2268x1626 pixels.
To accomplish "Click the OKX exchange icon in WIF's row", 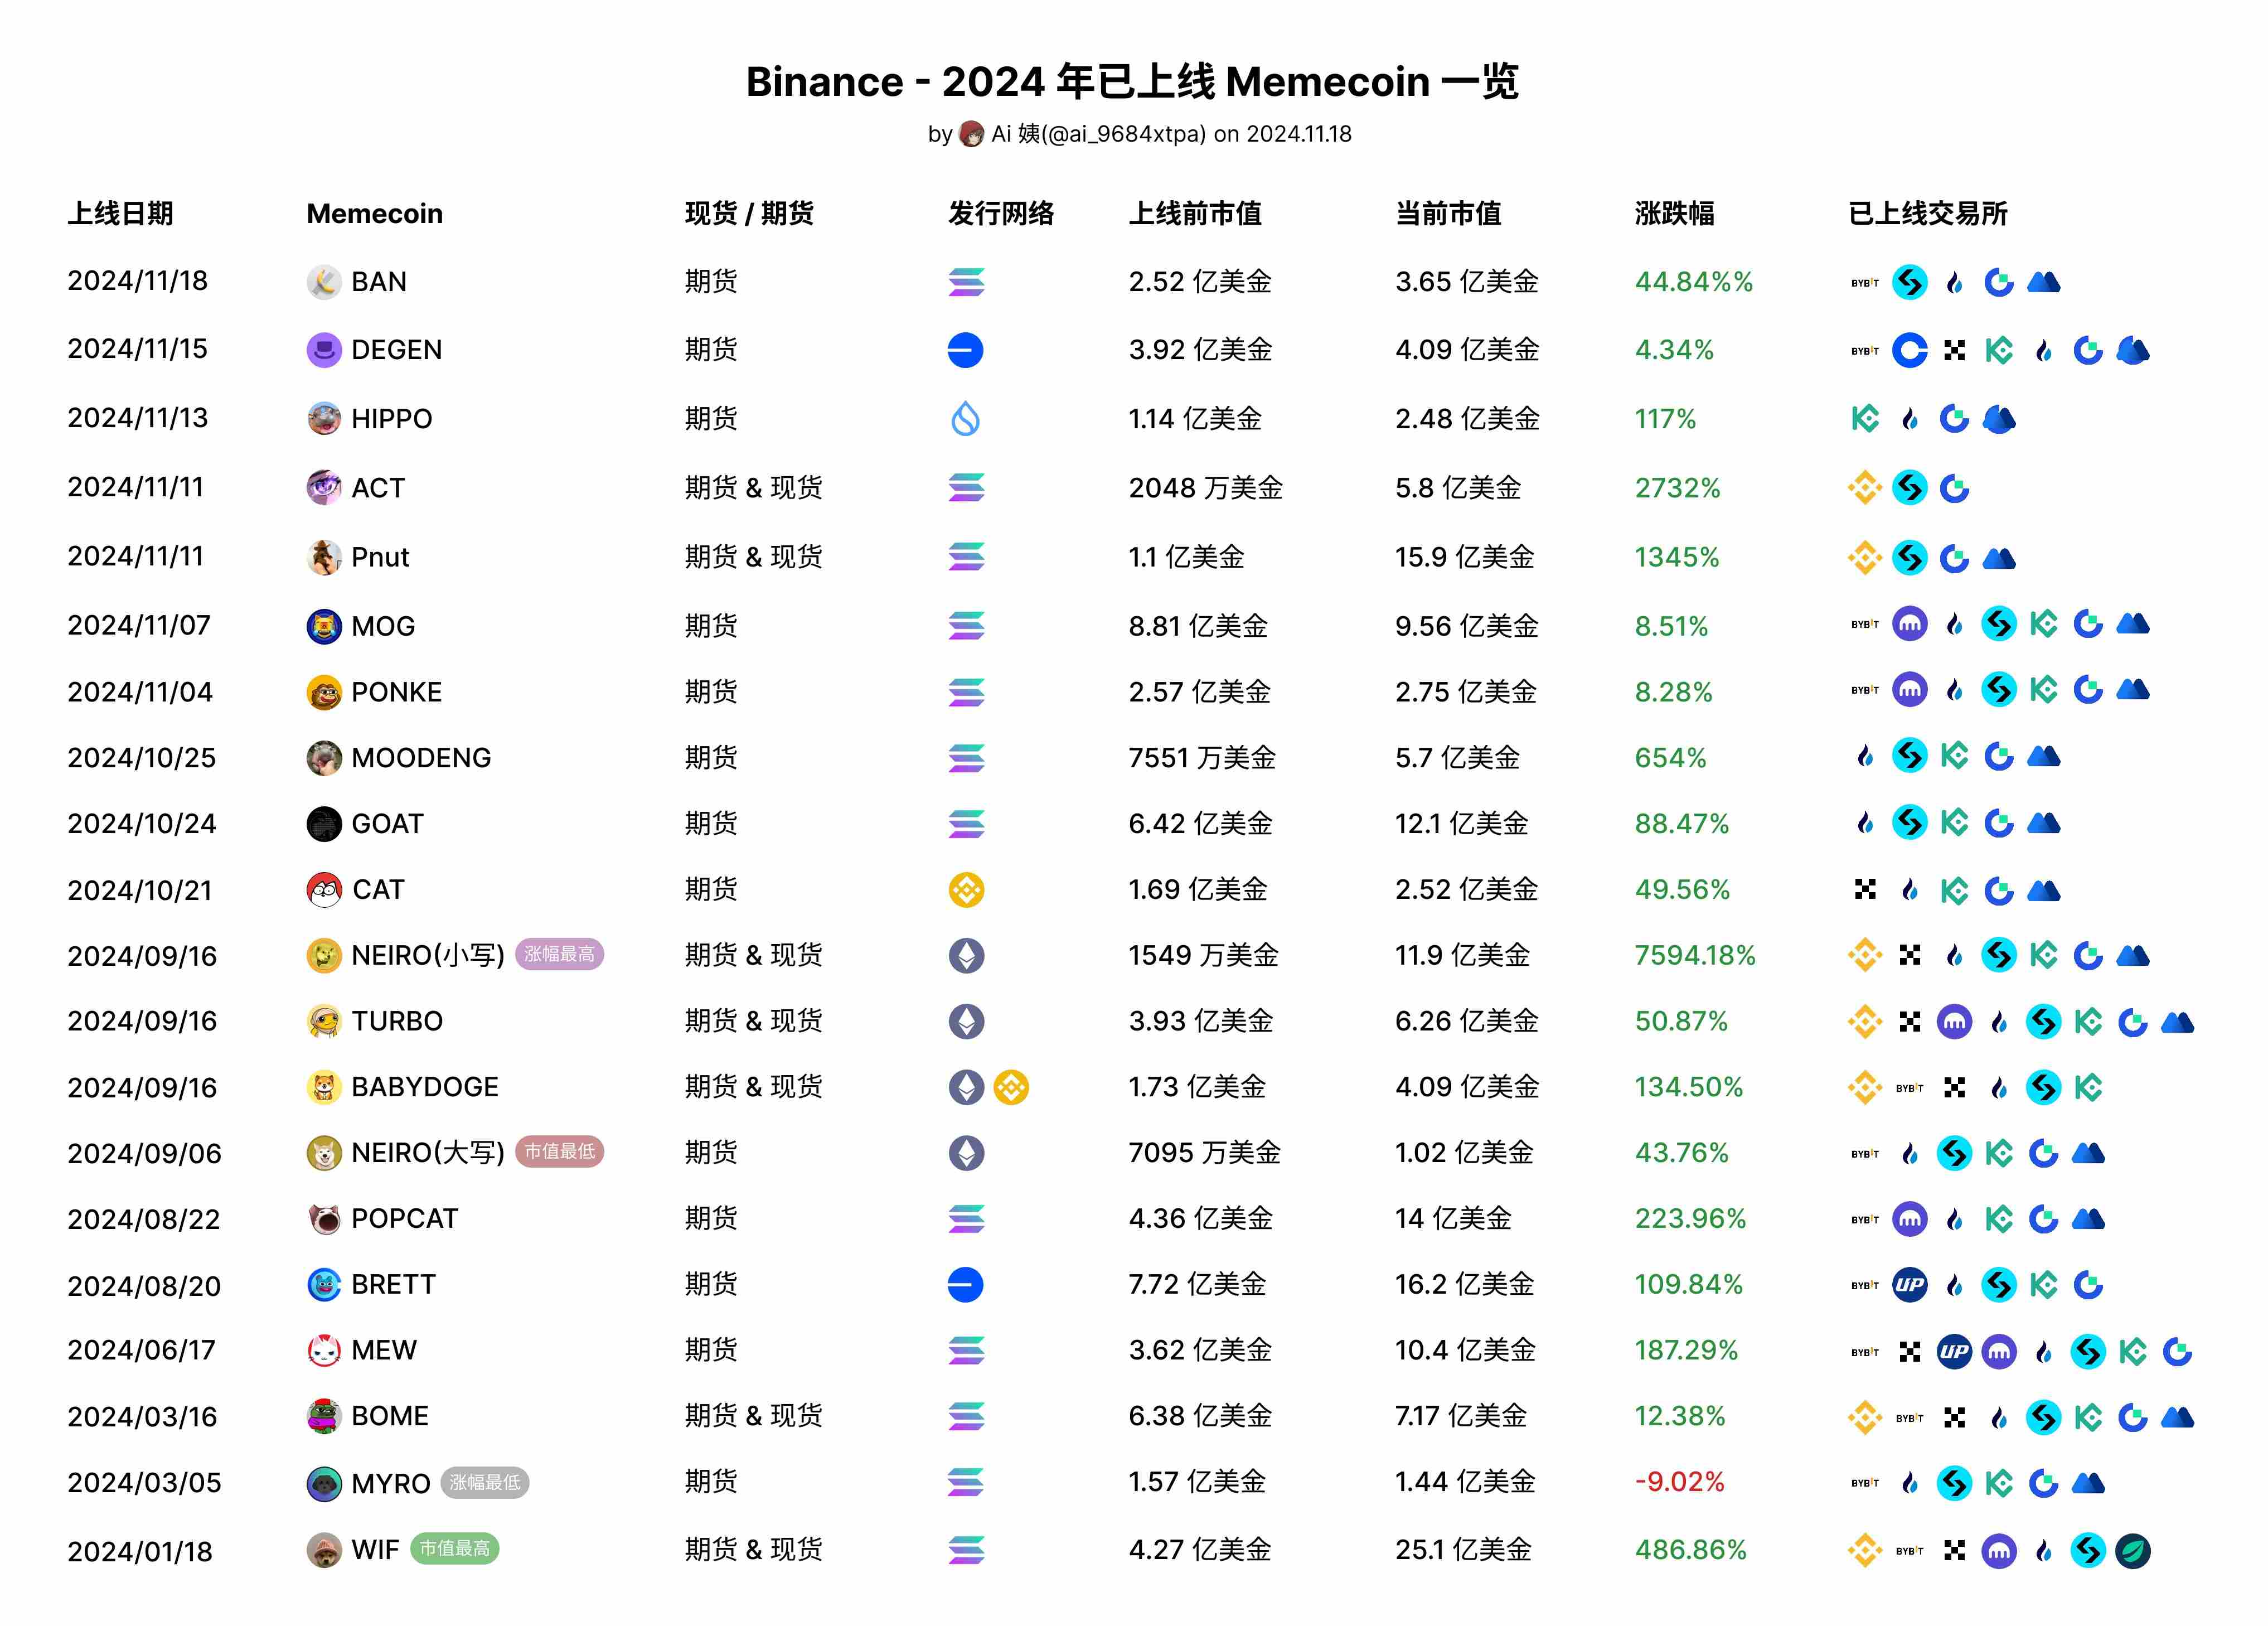I will 1954,1551.
